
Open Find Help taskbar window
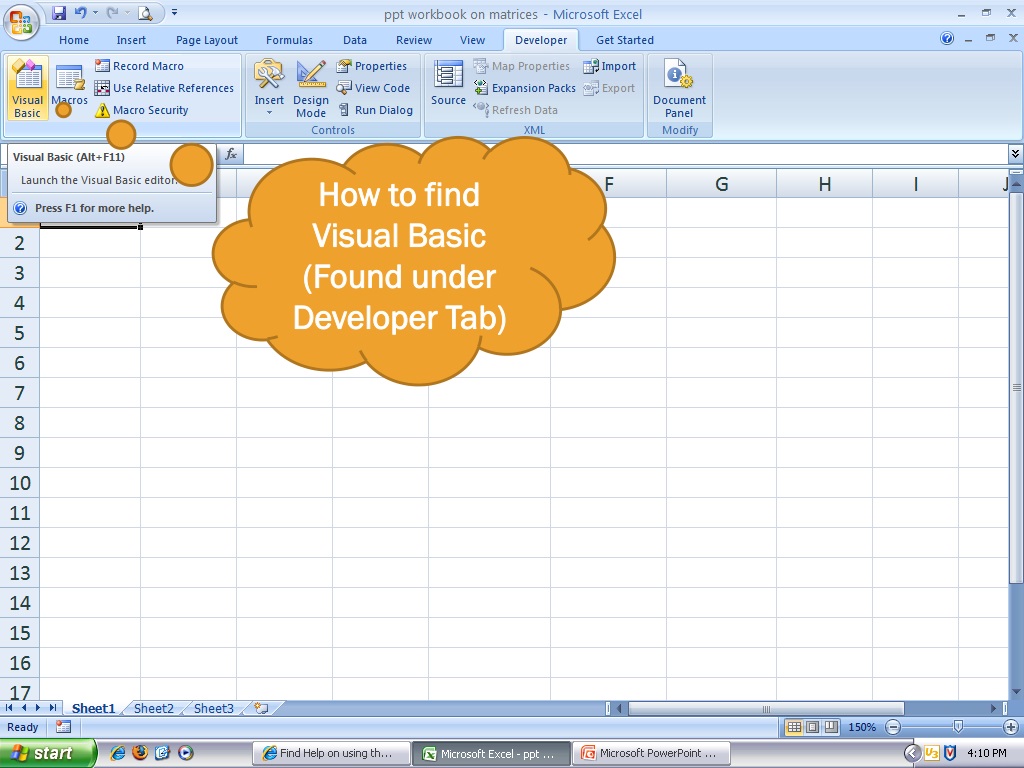pos(331,753)
